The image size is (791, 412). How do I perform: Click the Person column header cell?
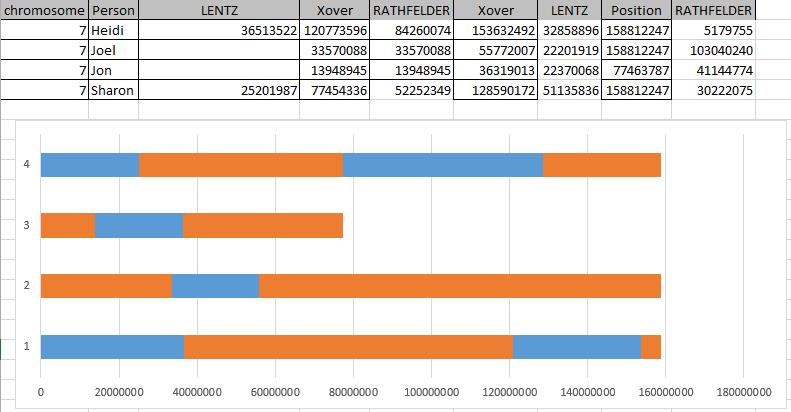point(113,10)
